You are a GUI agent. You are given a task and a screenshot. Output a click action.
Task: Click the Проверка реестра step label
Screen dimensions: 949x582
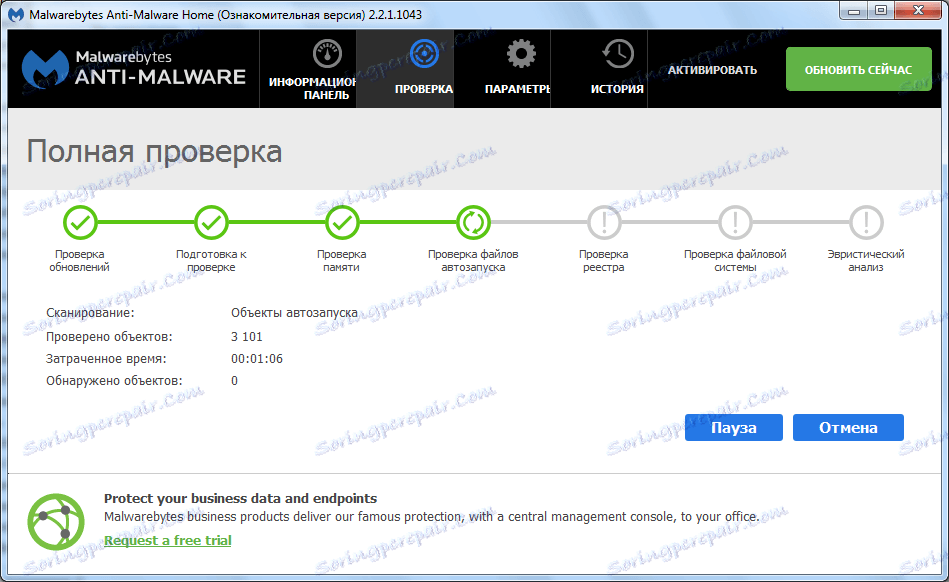coord(603,261)
